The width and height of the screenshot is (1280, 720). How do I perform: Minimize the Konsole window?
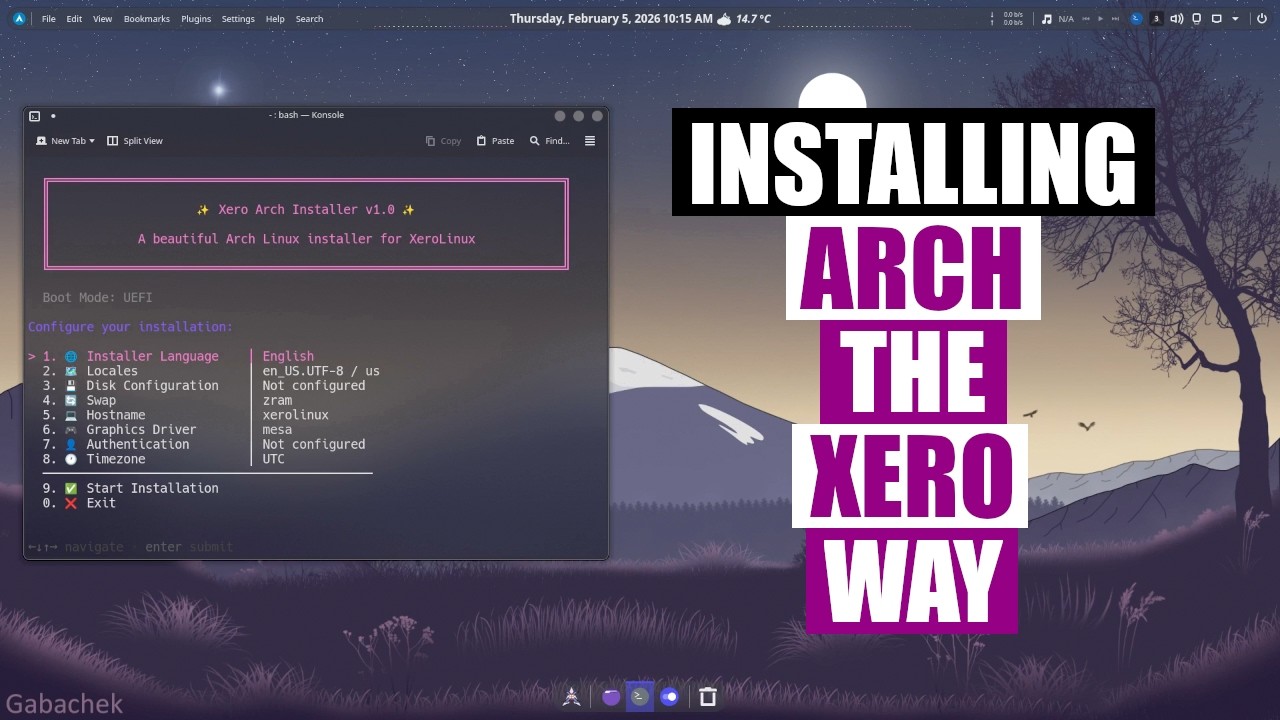(560, 115)
